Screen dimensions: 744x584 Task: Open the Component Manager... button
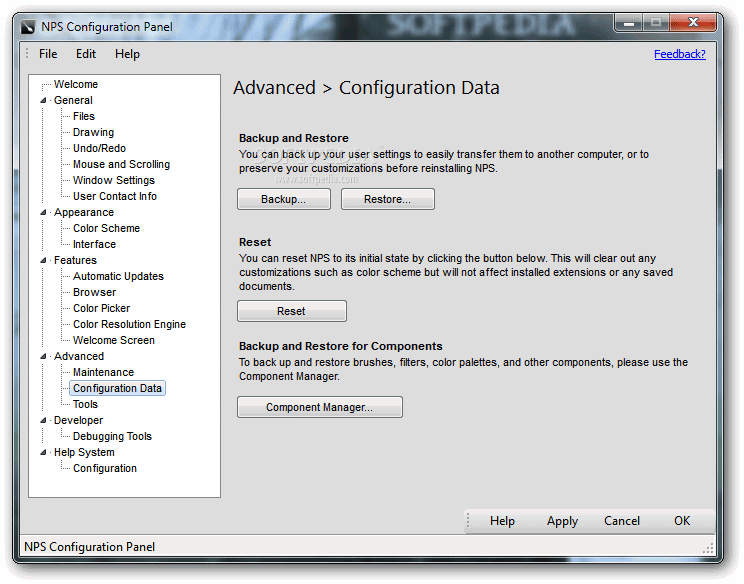pos(320,407)
